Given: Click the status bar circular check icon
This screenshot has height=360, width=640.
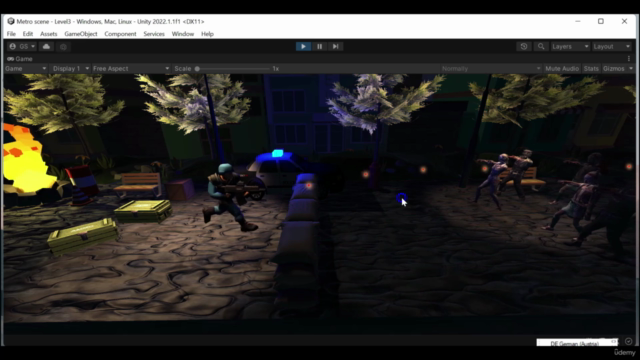Looking at the screenshot, I should [x=629, y=341].
